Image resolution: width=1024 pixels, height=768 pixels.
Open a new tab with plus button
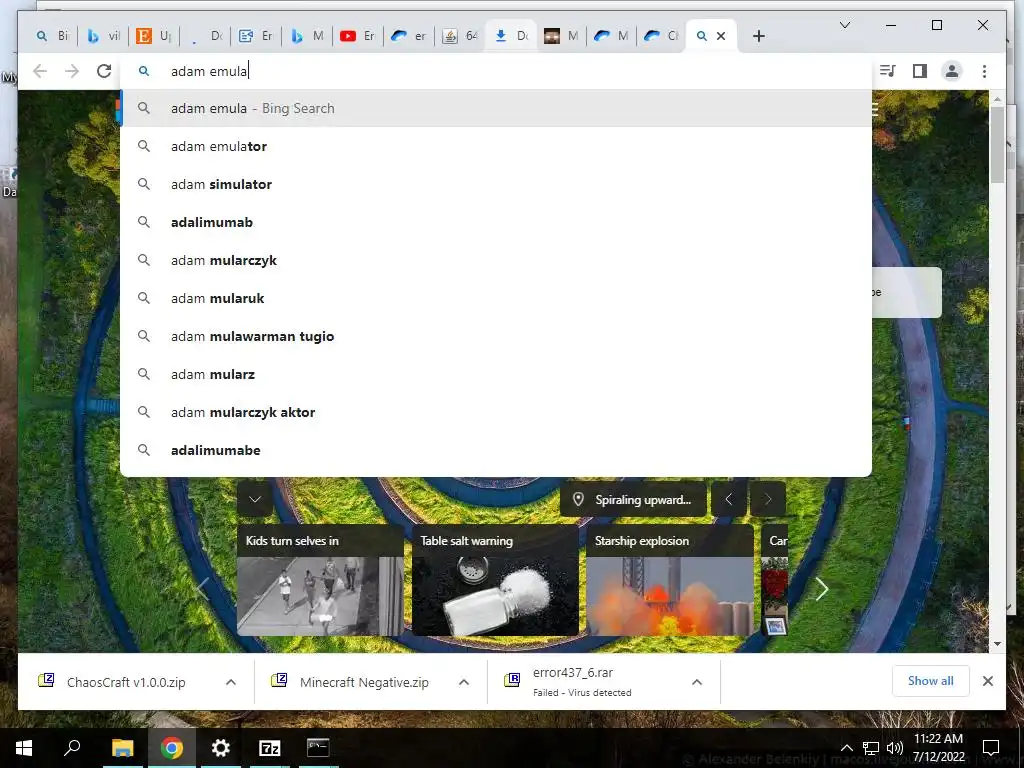pos(758,36)
